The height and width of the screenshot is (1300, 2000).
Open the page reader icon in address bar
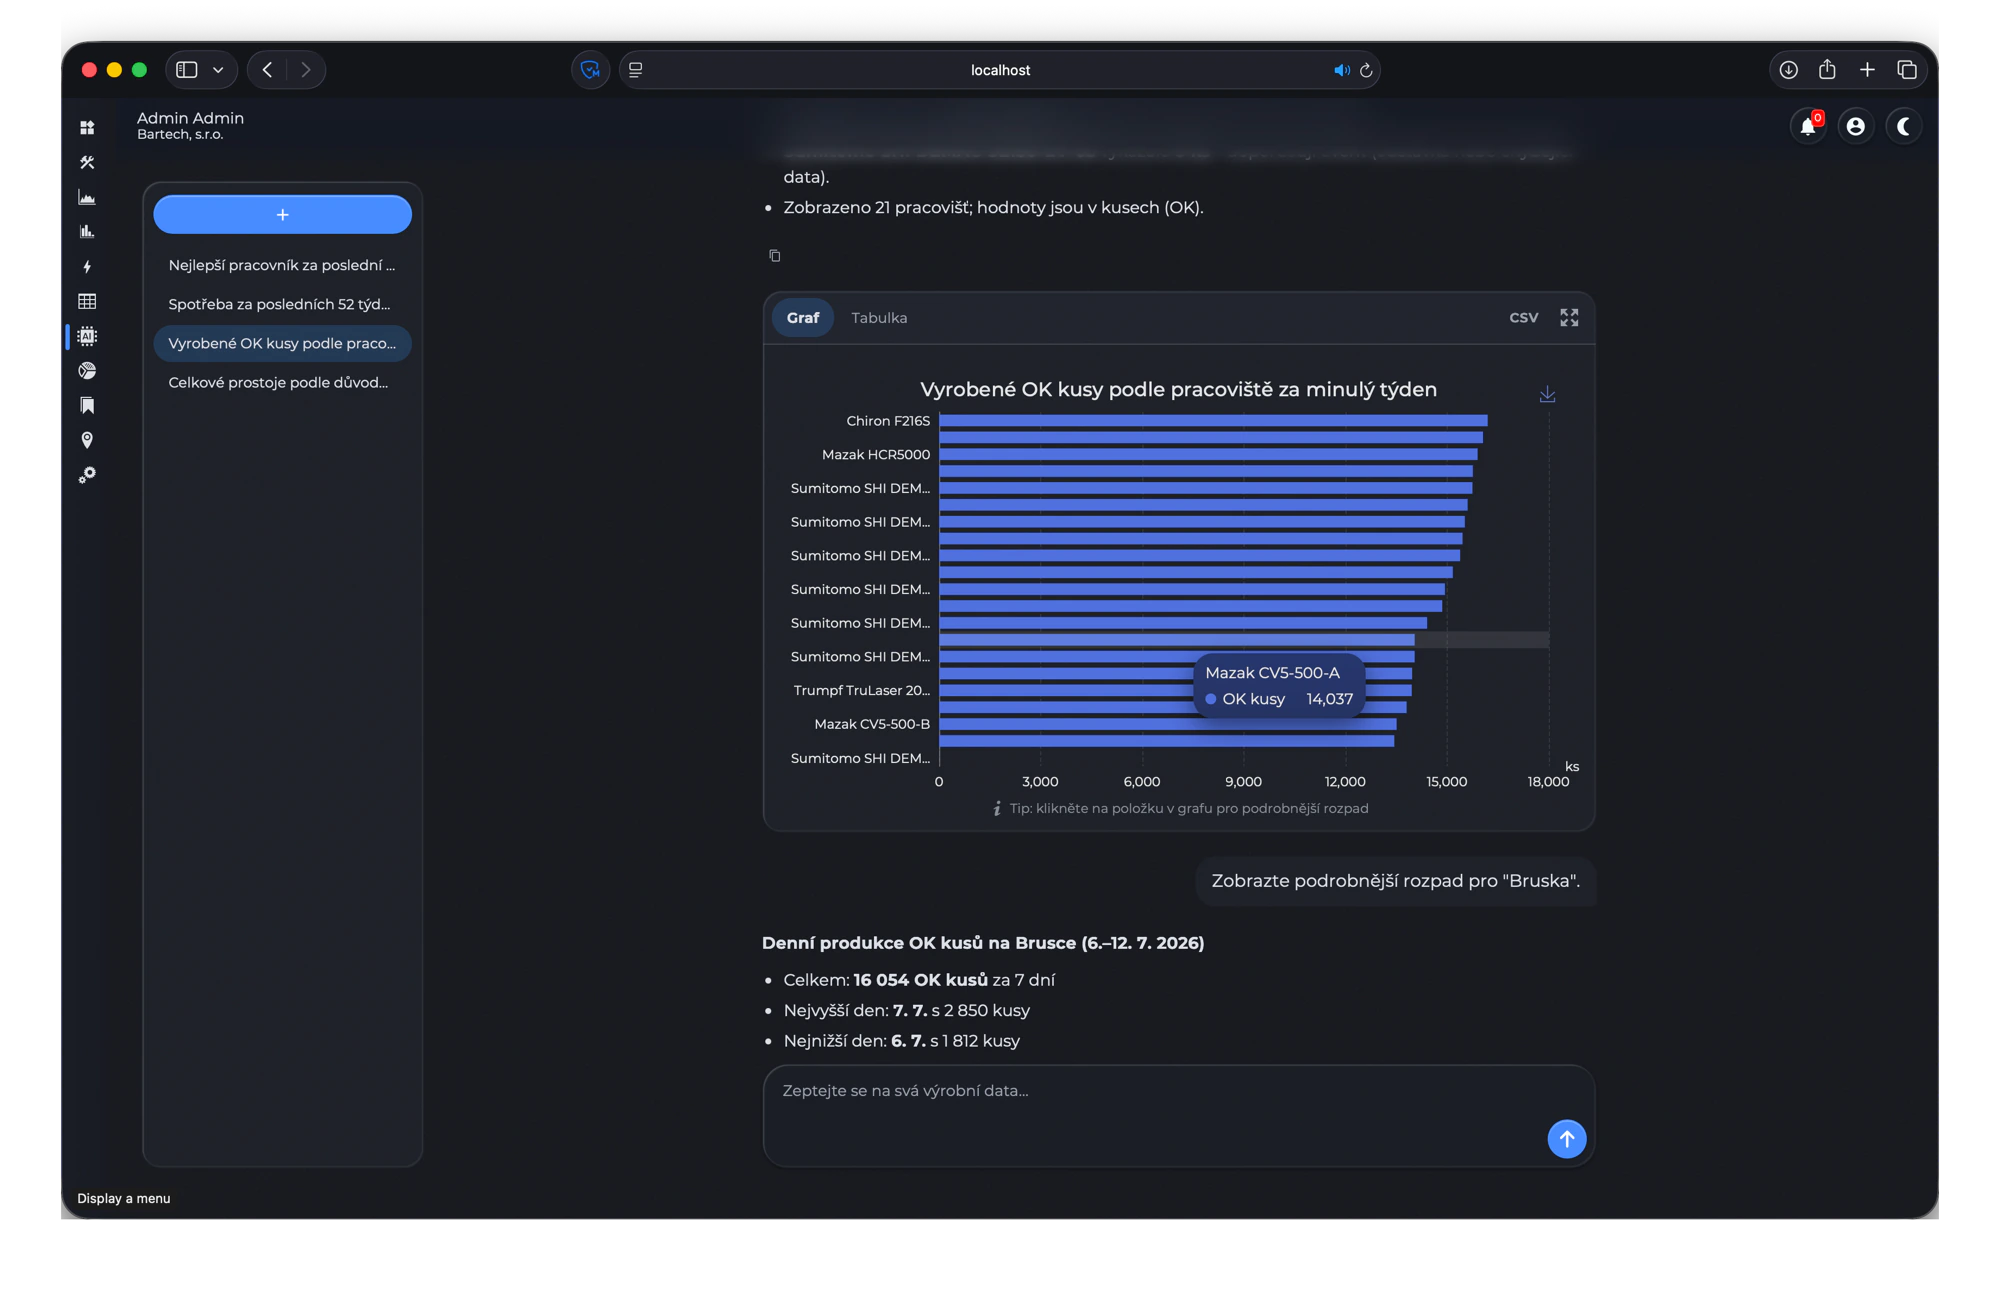click(636, 70)
